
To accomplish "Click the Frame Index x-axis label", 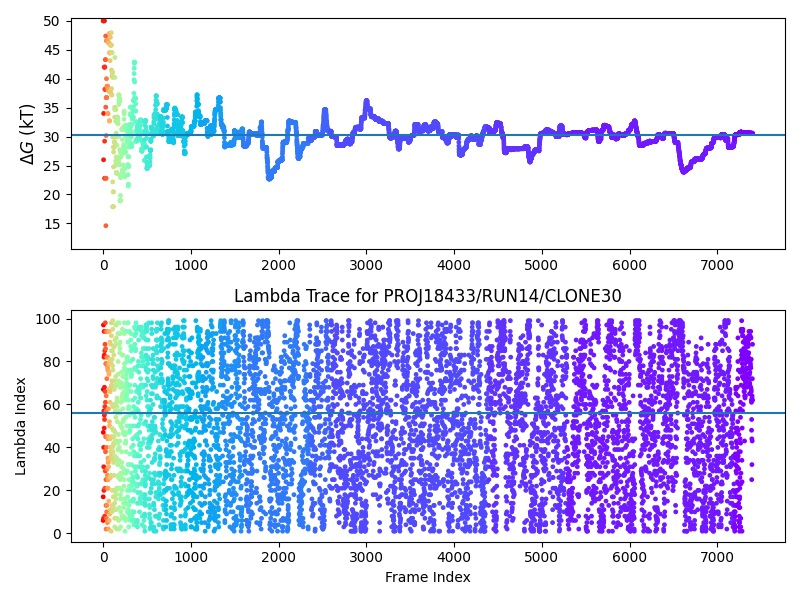I will click(428, 577).
